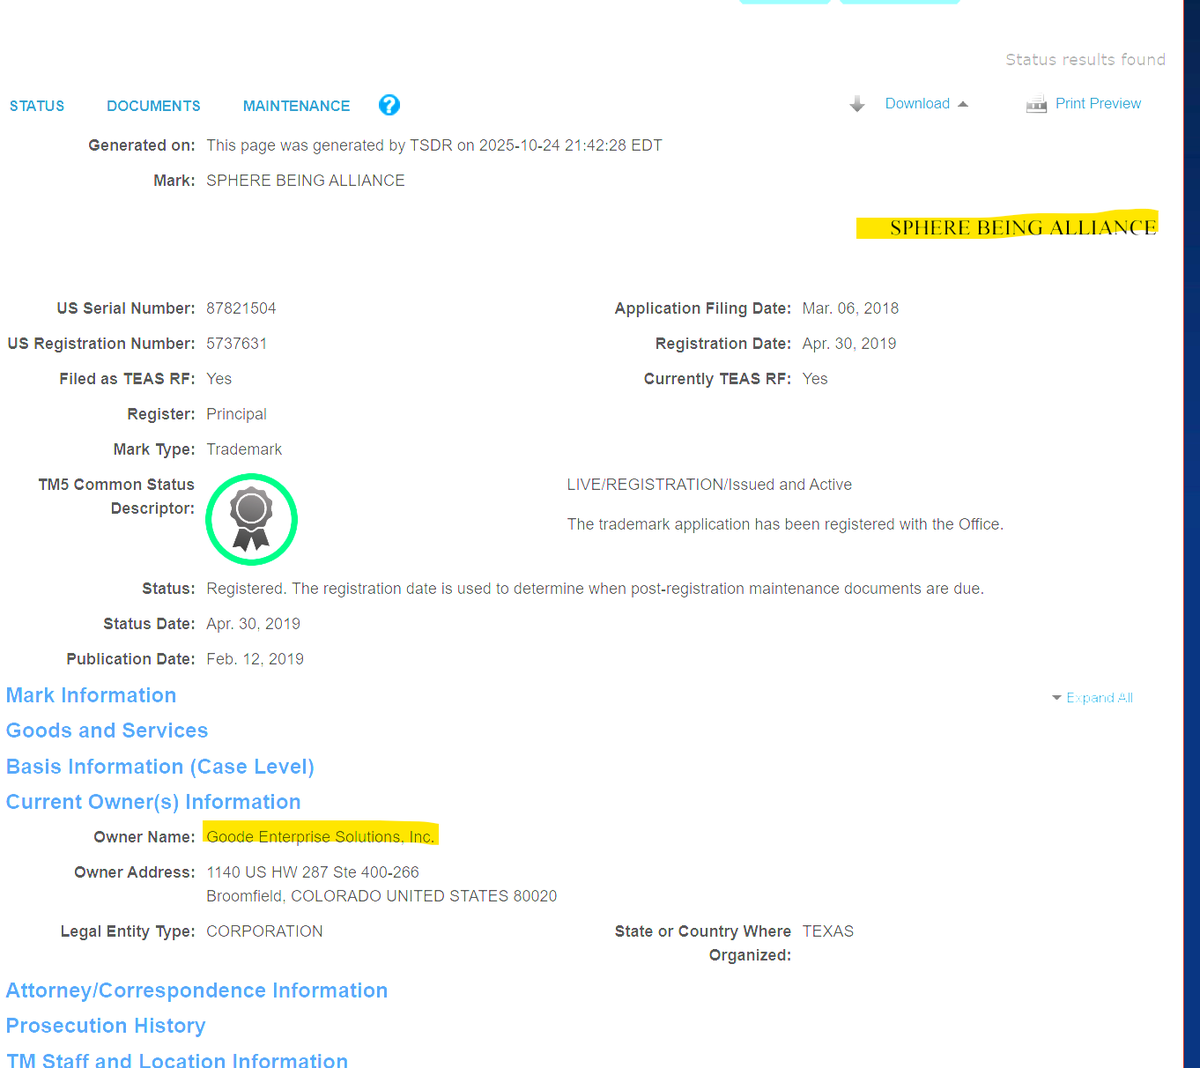The image size is (1200, 1068).
Task: Click publication date Feb. 12, 2019
Action: point(255,659)
